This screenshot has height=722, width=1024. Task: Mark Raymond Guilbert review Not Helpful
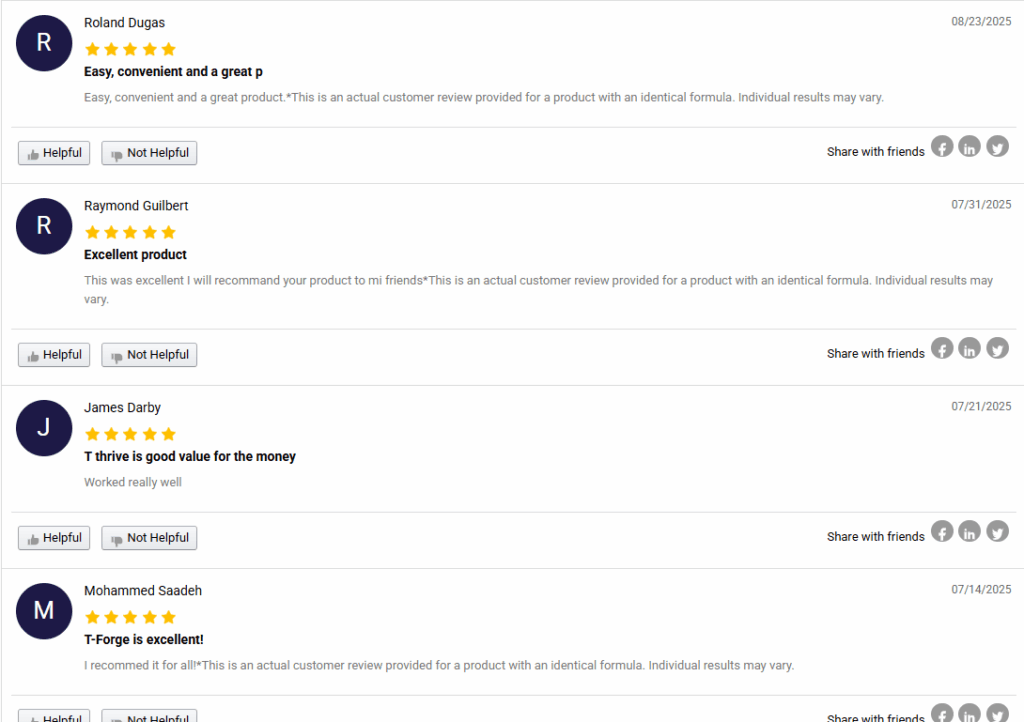click(x=149, y=354)
